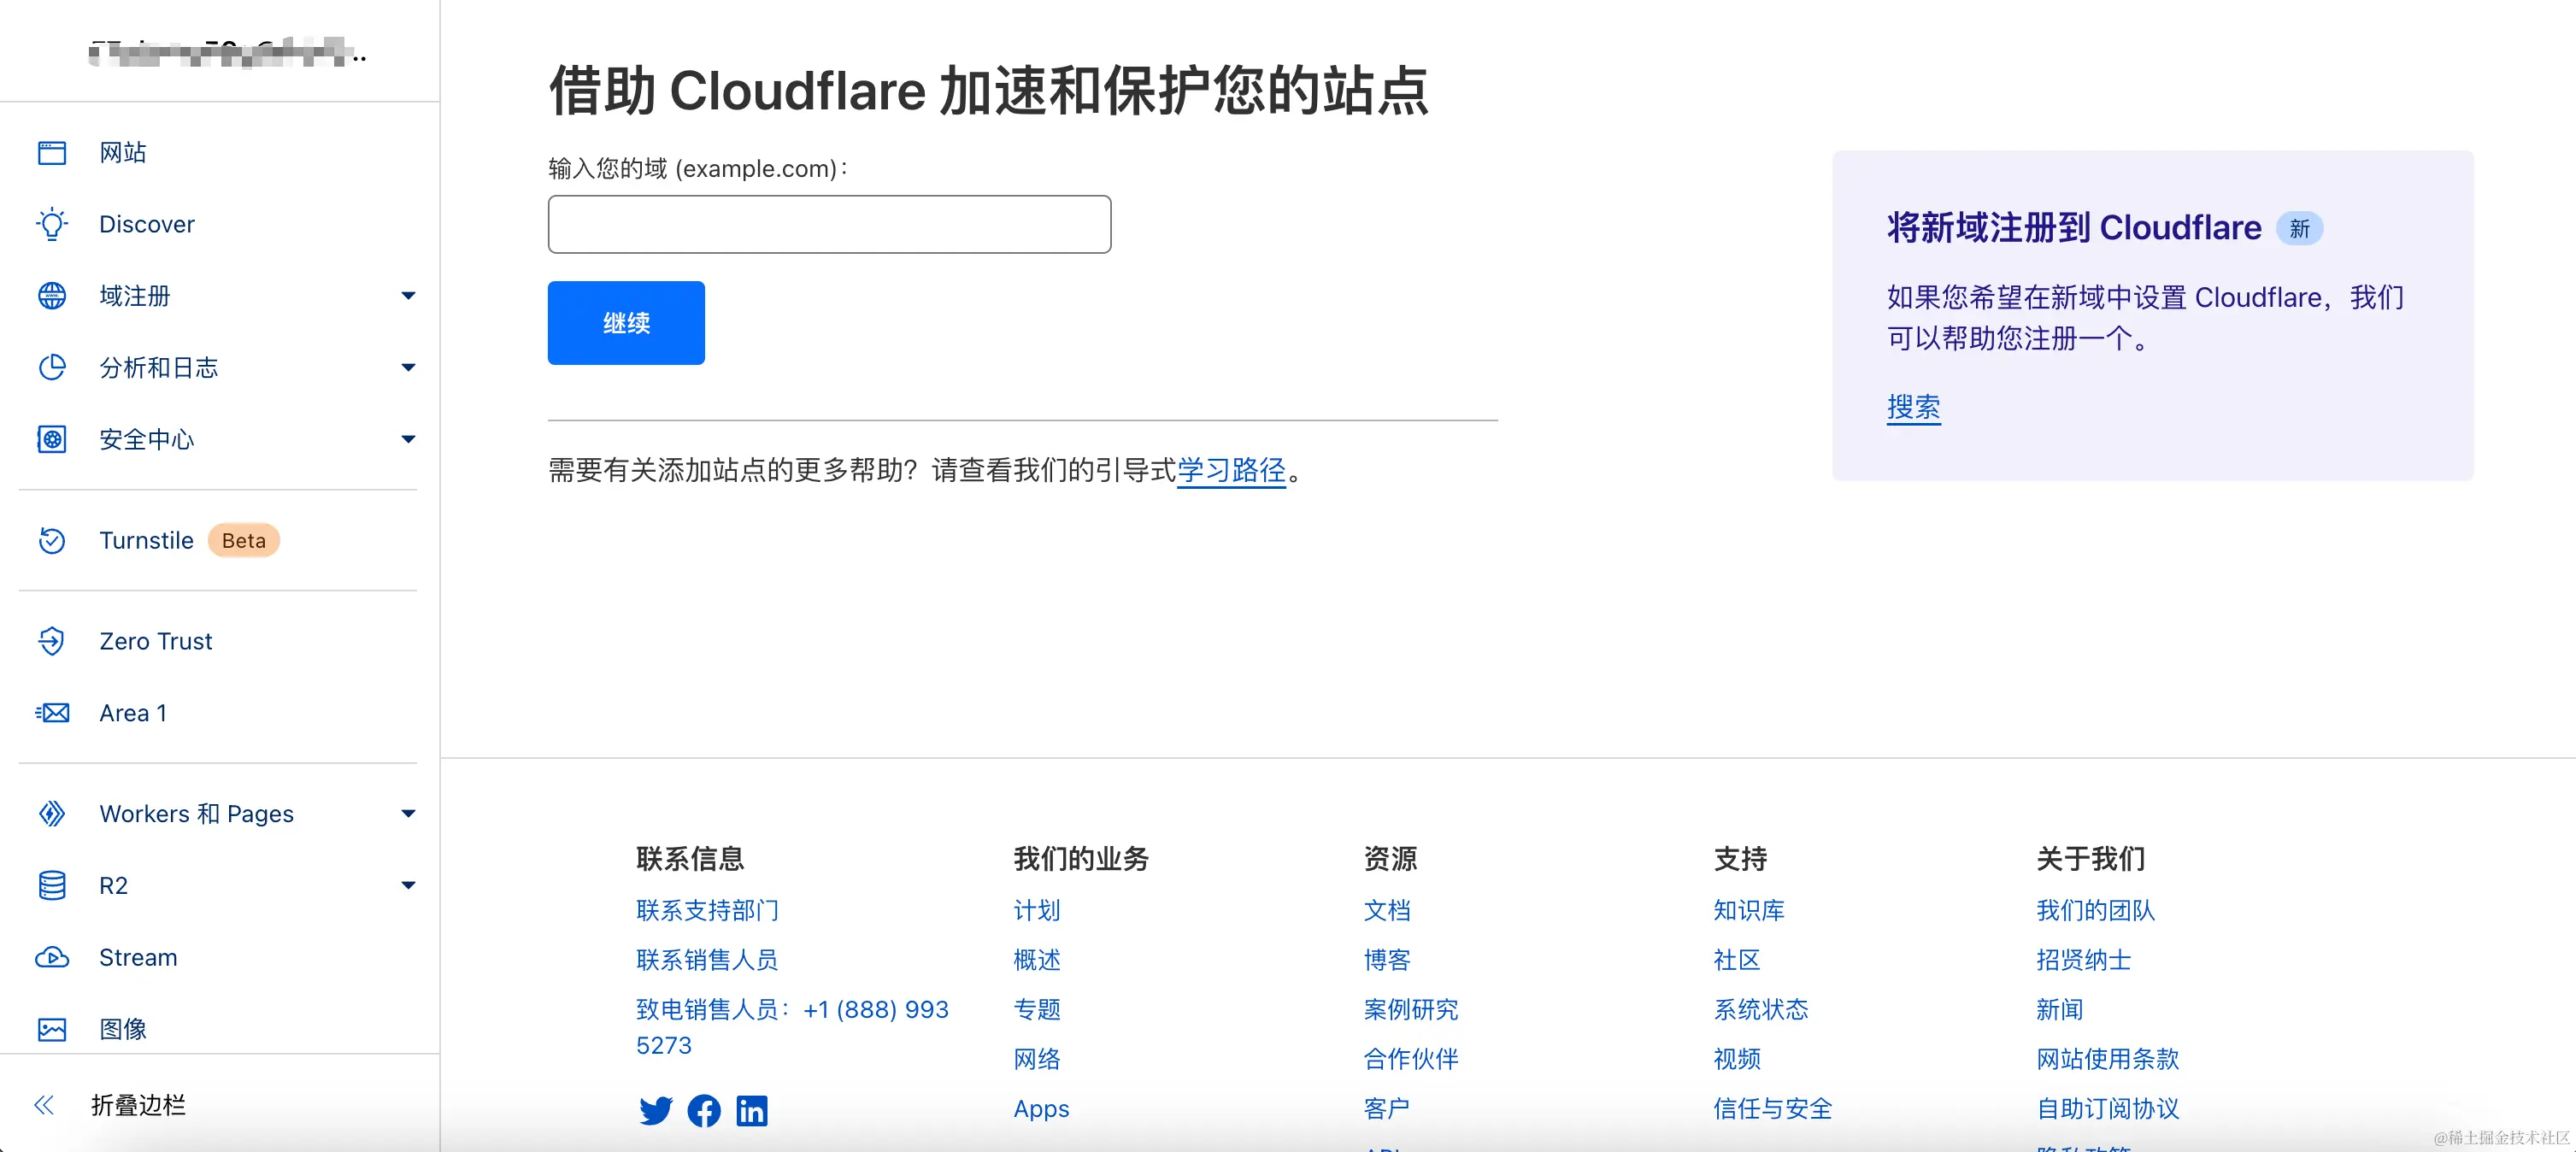Click the lightbulb Discover icon in sidebar

(52, 224)
